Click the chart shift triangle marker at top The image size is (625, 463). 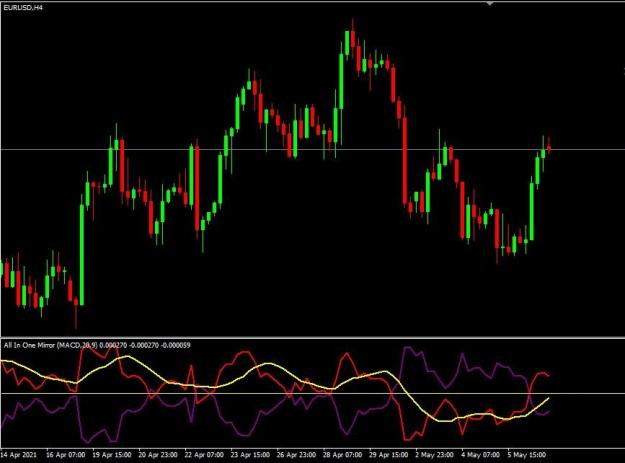pos(489,3)
